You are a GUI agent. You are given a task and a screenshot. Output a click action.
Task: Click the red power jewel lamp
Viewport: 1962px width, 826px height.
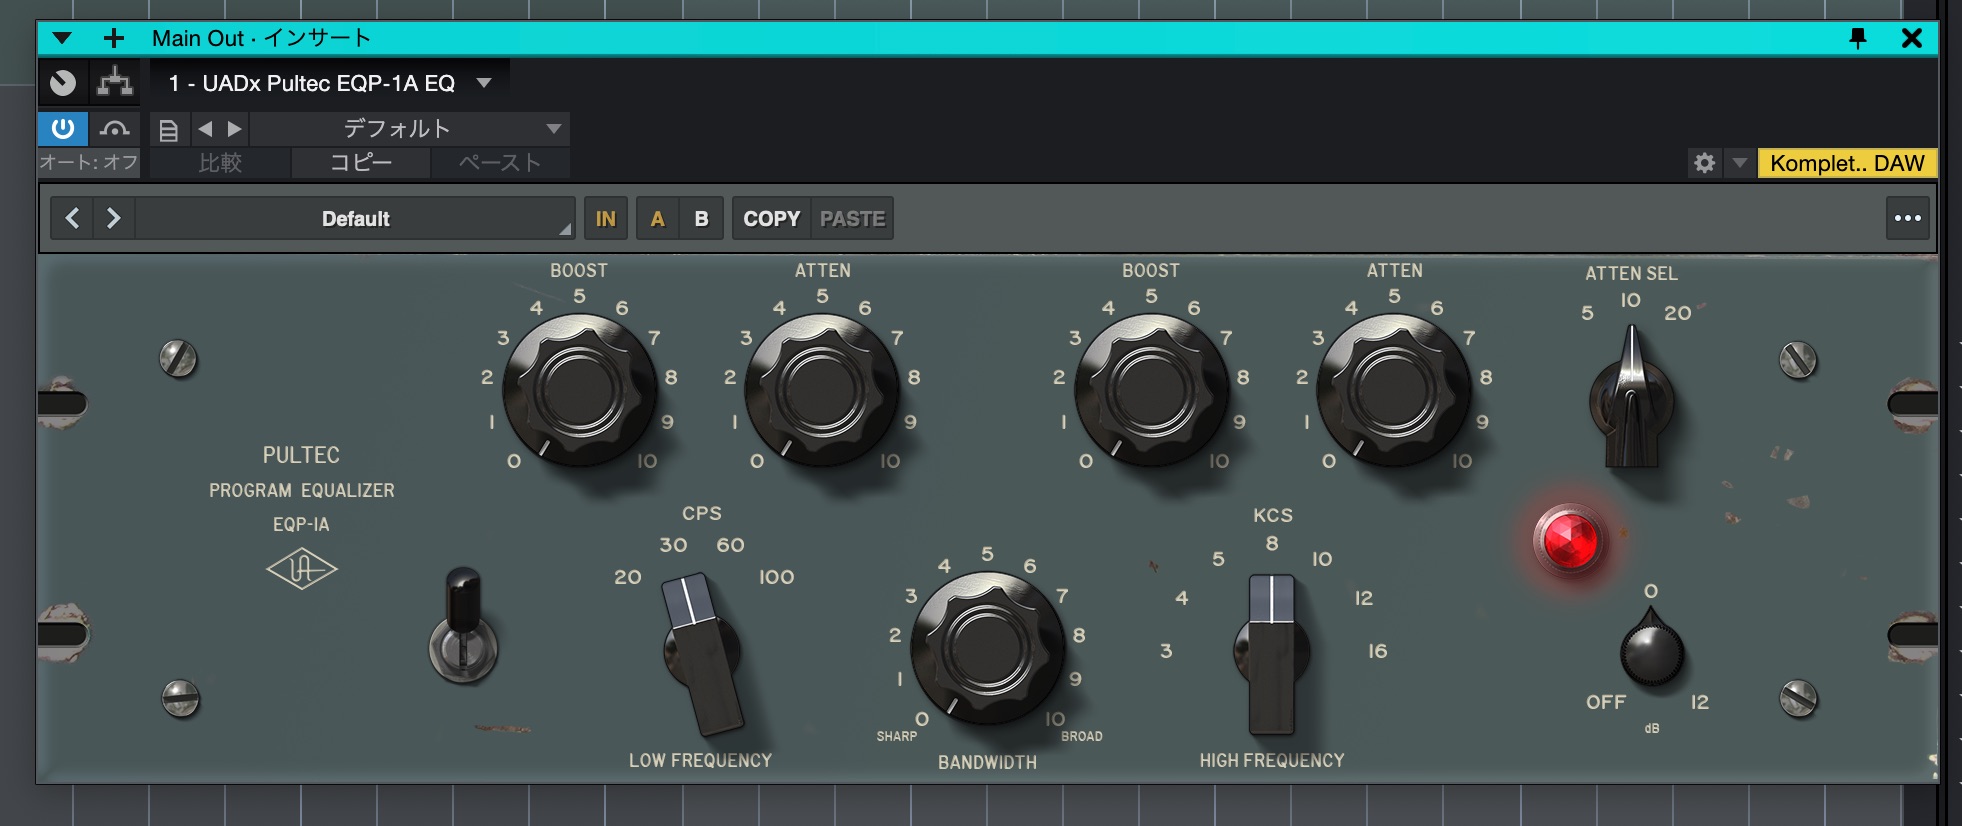(x=1569, y=540)
